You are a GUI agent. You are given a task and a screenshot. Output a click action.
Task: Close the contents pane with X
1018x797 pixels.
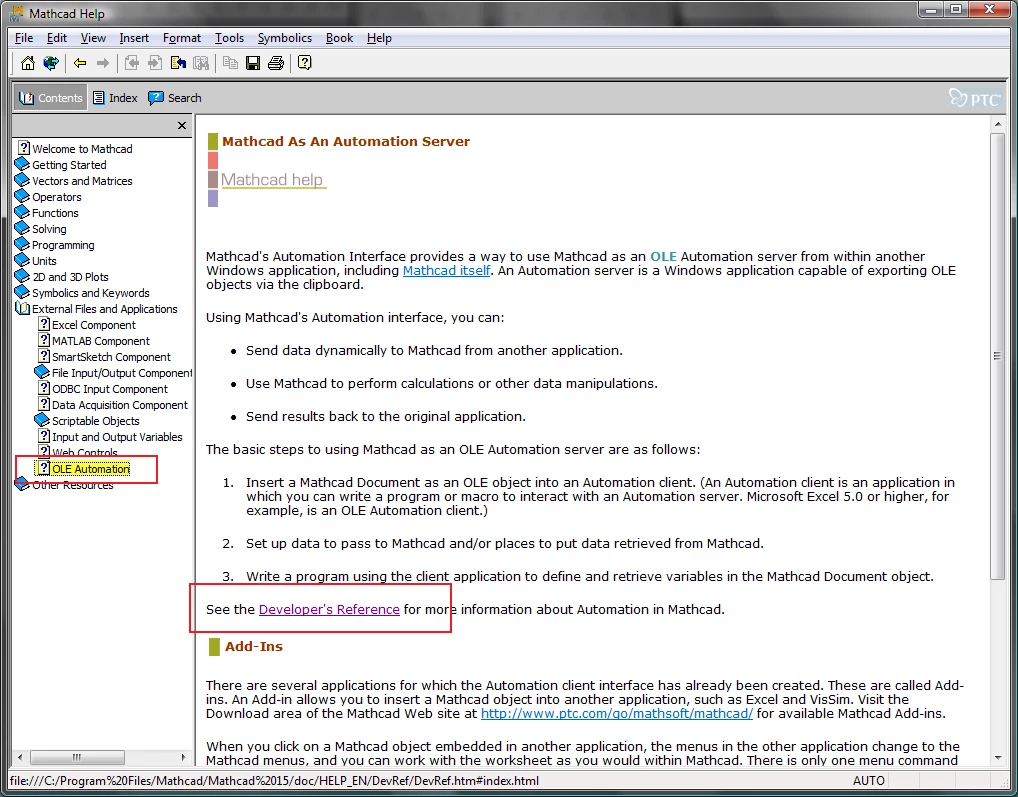tap(182, 125)
